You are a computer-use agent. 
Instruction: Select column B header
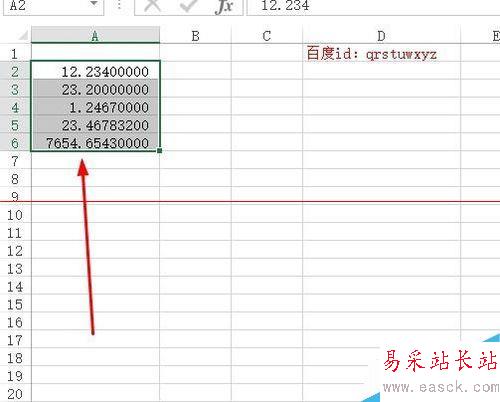coord(195,36)
